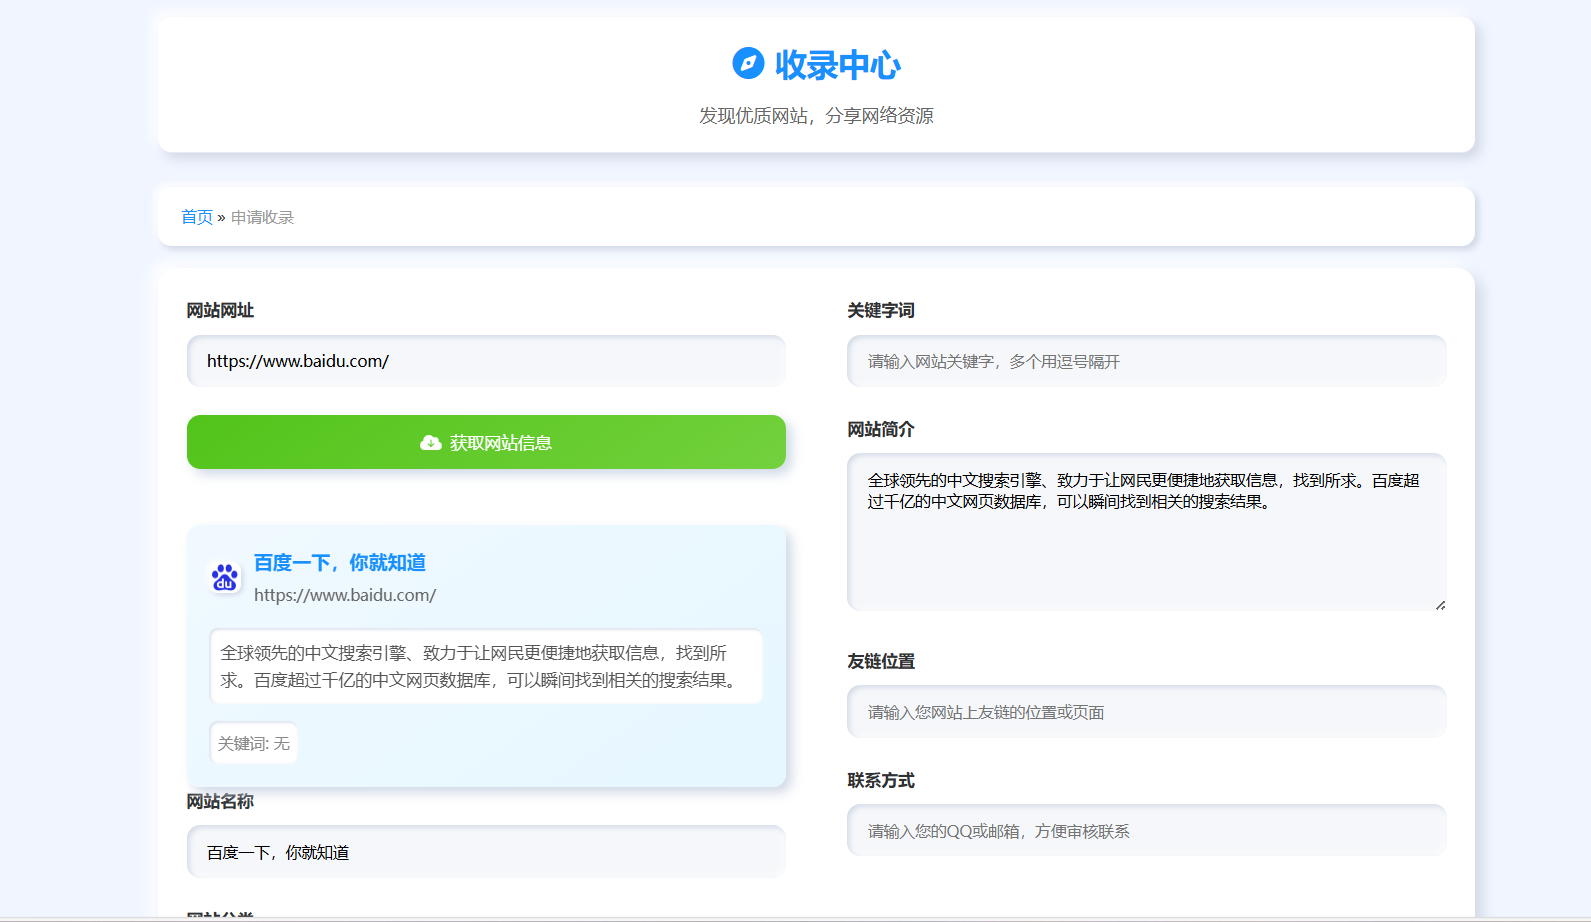Click the cloud download icon on green button
Viewport: 1591px width, 922px height.
point(431,443)
